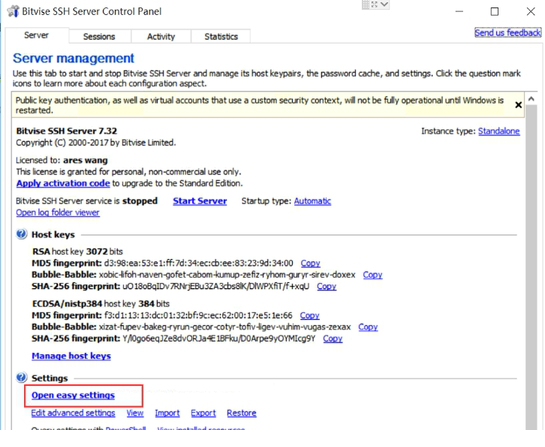
Task: Click Edit advanced settings link
Action: pyautogui.click(x=73, y=413)
